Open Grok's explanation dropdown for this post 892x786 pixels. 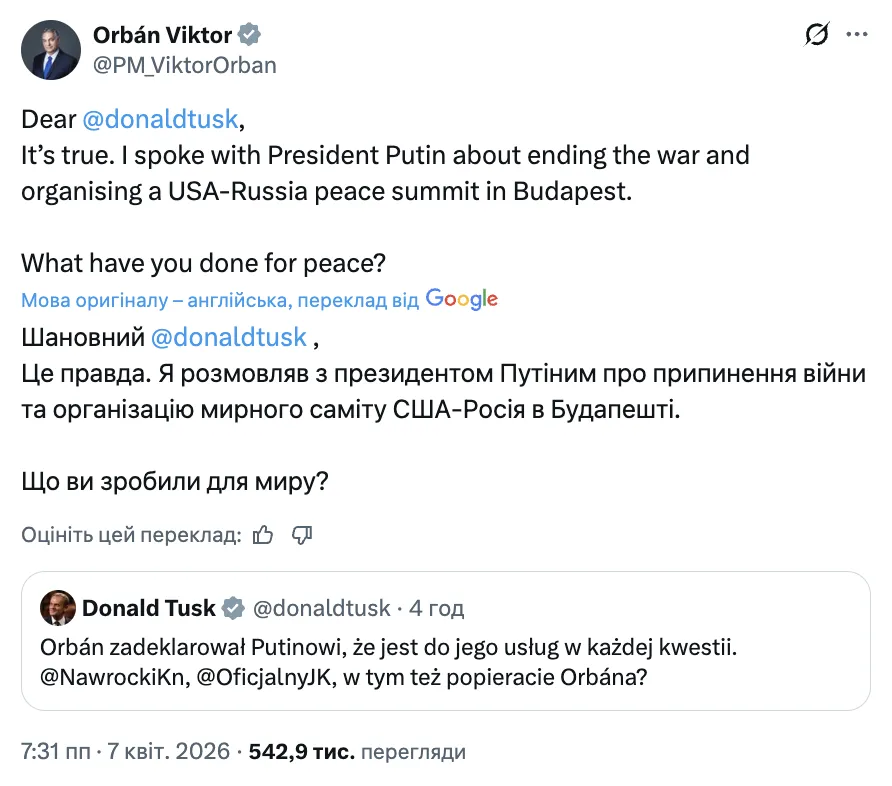click(x=817, y=33)
